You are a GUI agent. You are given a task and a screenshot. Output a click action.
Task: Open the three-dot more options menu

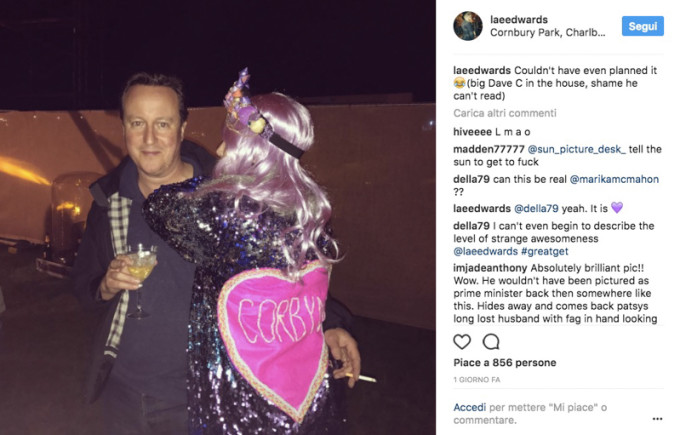pyautogui.click(x=657, y=419)
